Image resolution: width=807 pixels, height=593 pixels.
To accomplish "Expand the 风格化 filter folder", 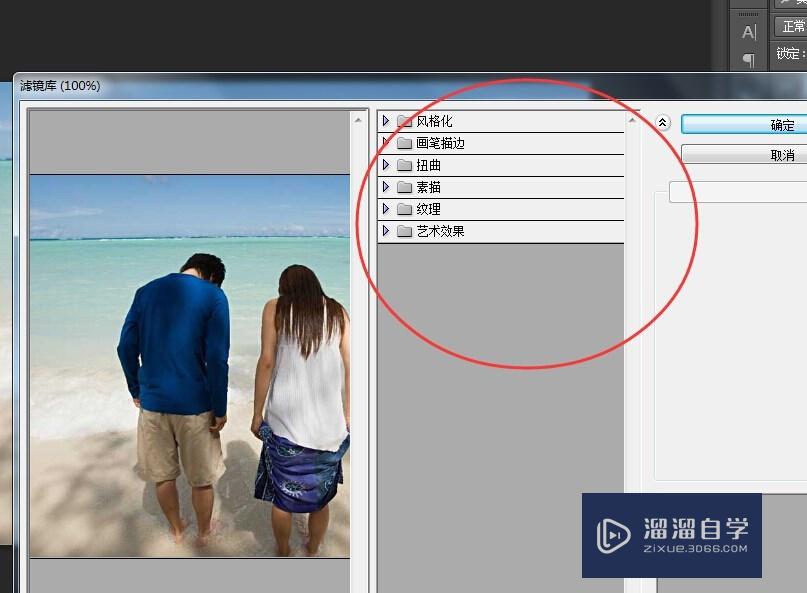I will click(x=385, y=121).
